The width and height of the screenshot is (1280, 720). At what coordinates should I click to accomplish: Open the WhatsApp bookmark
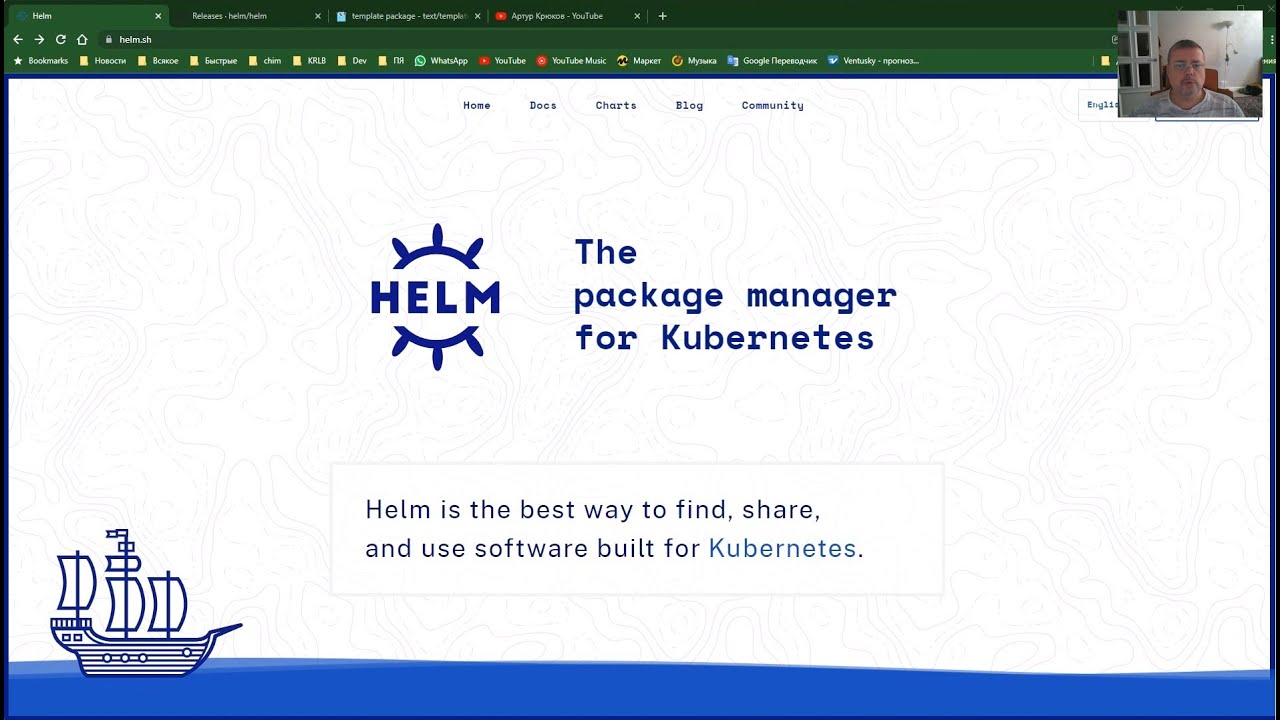tap(441, 61)
